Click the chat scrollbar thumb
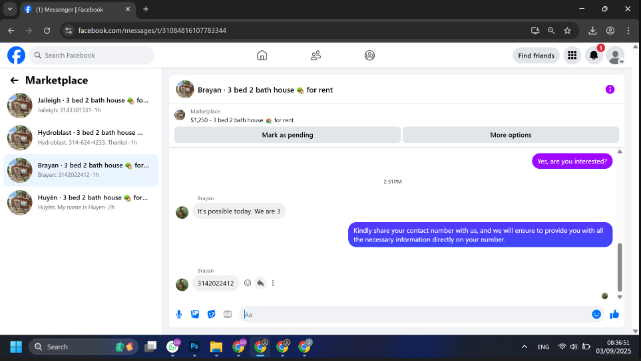 (x=620, y=267)
